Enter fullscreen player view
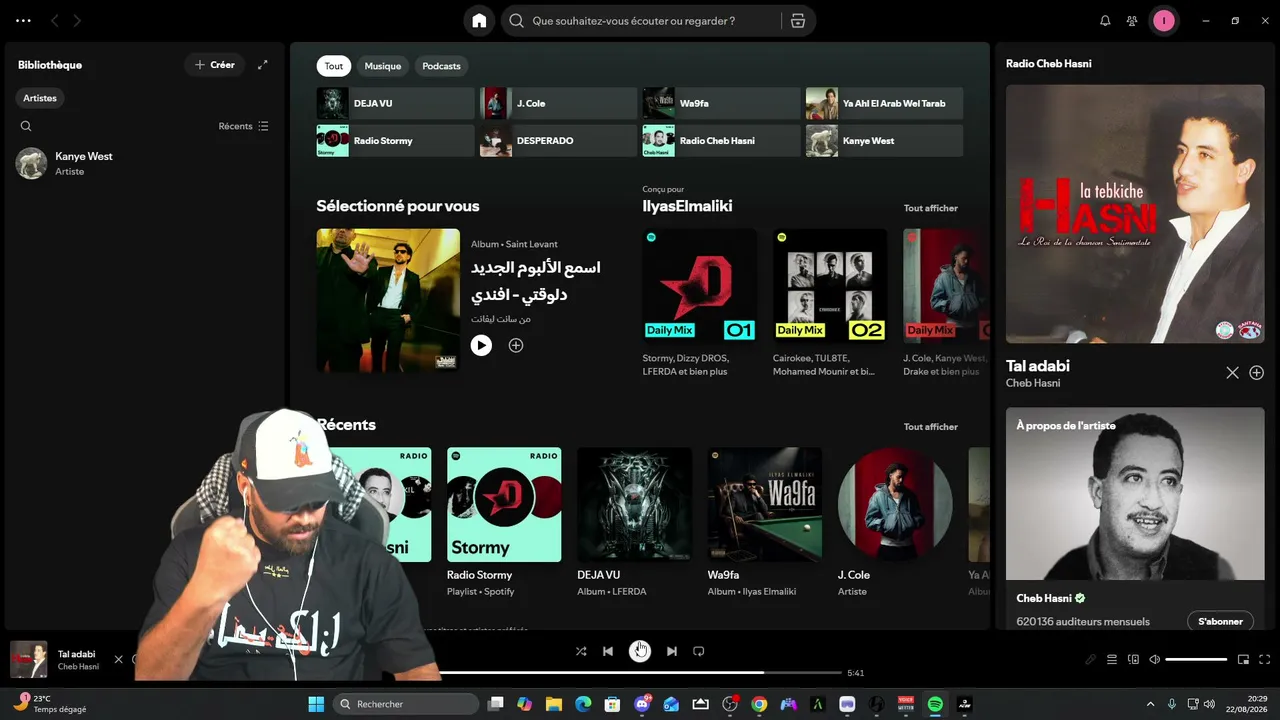 click(x=1265, y=660)
